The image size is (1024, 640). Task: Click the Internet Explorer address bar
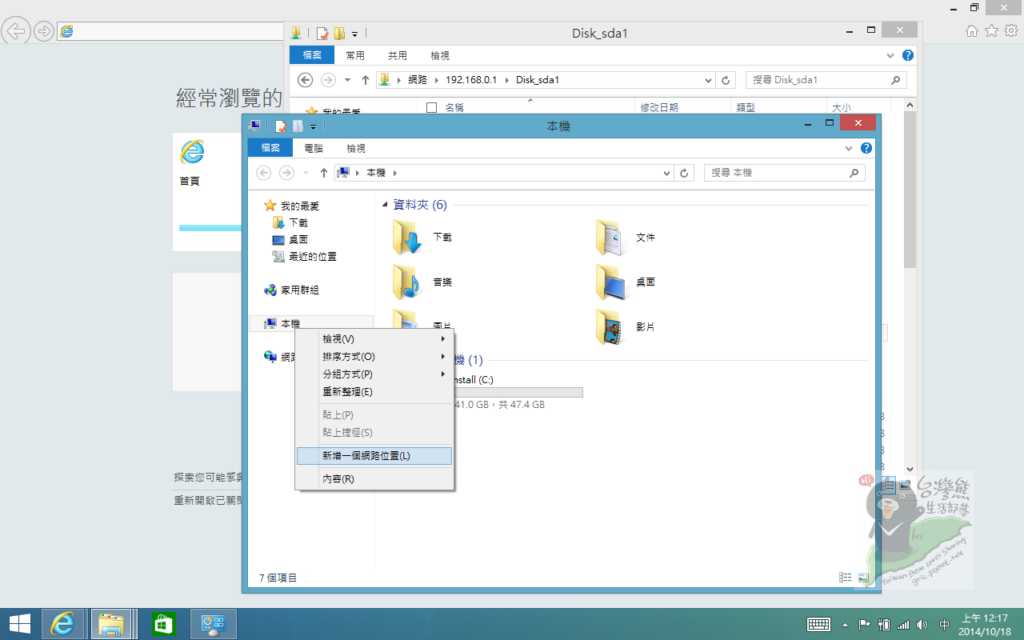click(170, 31)
